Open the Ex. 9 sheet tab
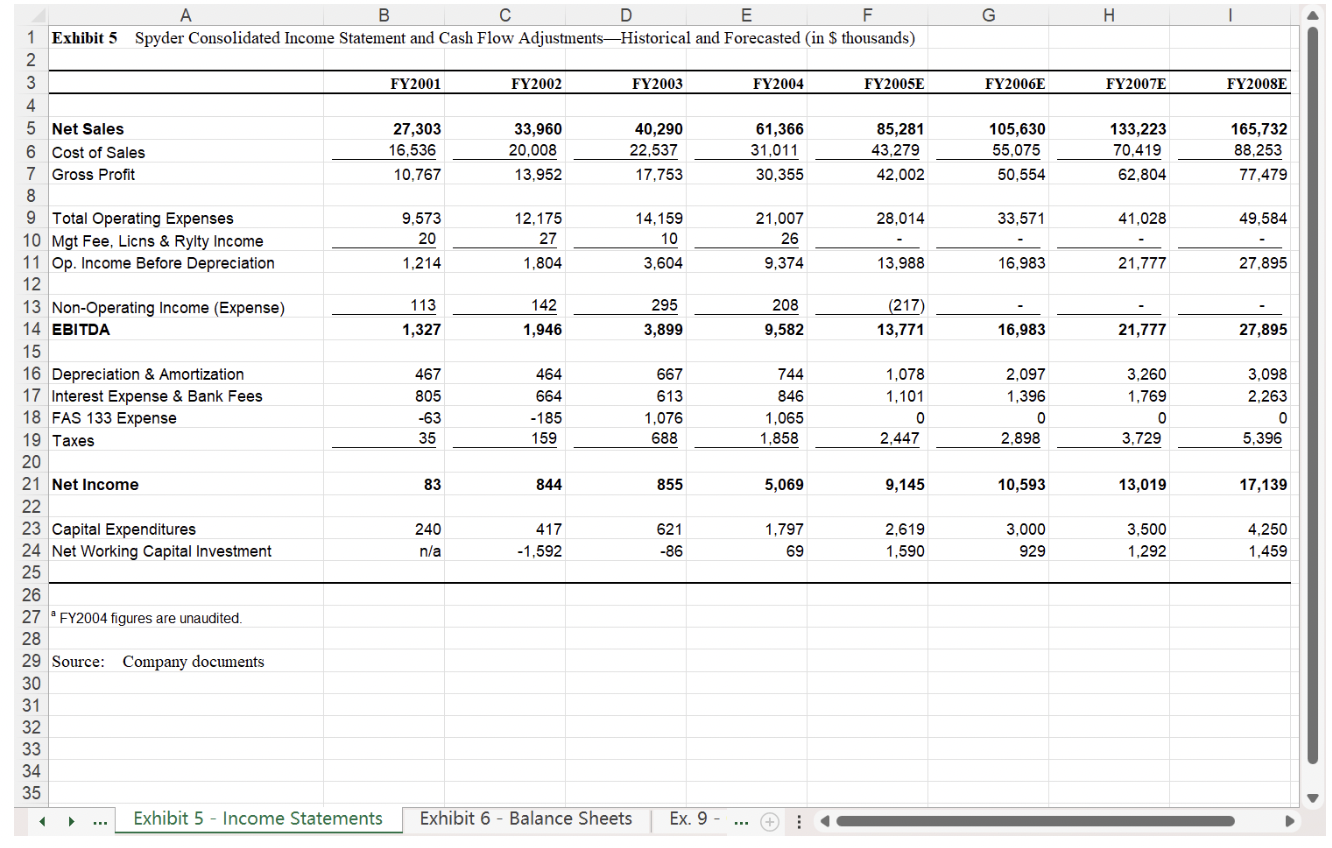This screenshot has width=1332, height=848. coord(694,819)
